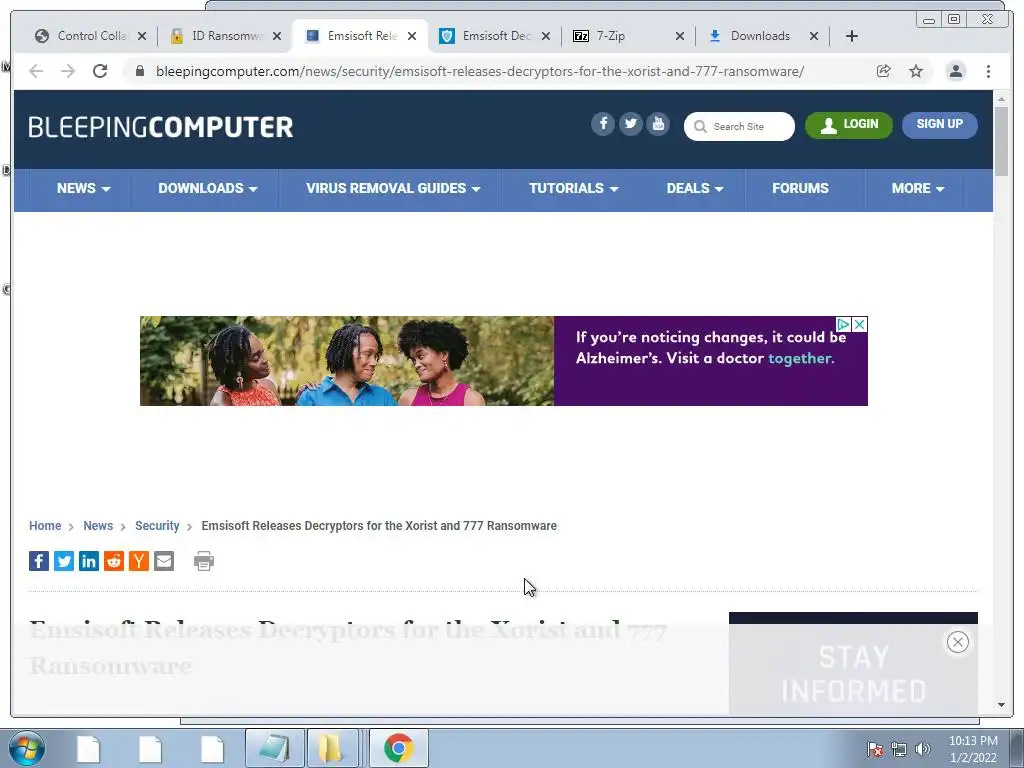Click the BleepingComputer Facebook header icon
Screen dimensions: 1024x768
[x=603, y=123]
